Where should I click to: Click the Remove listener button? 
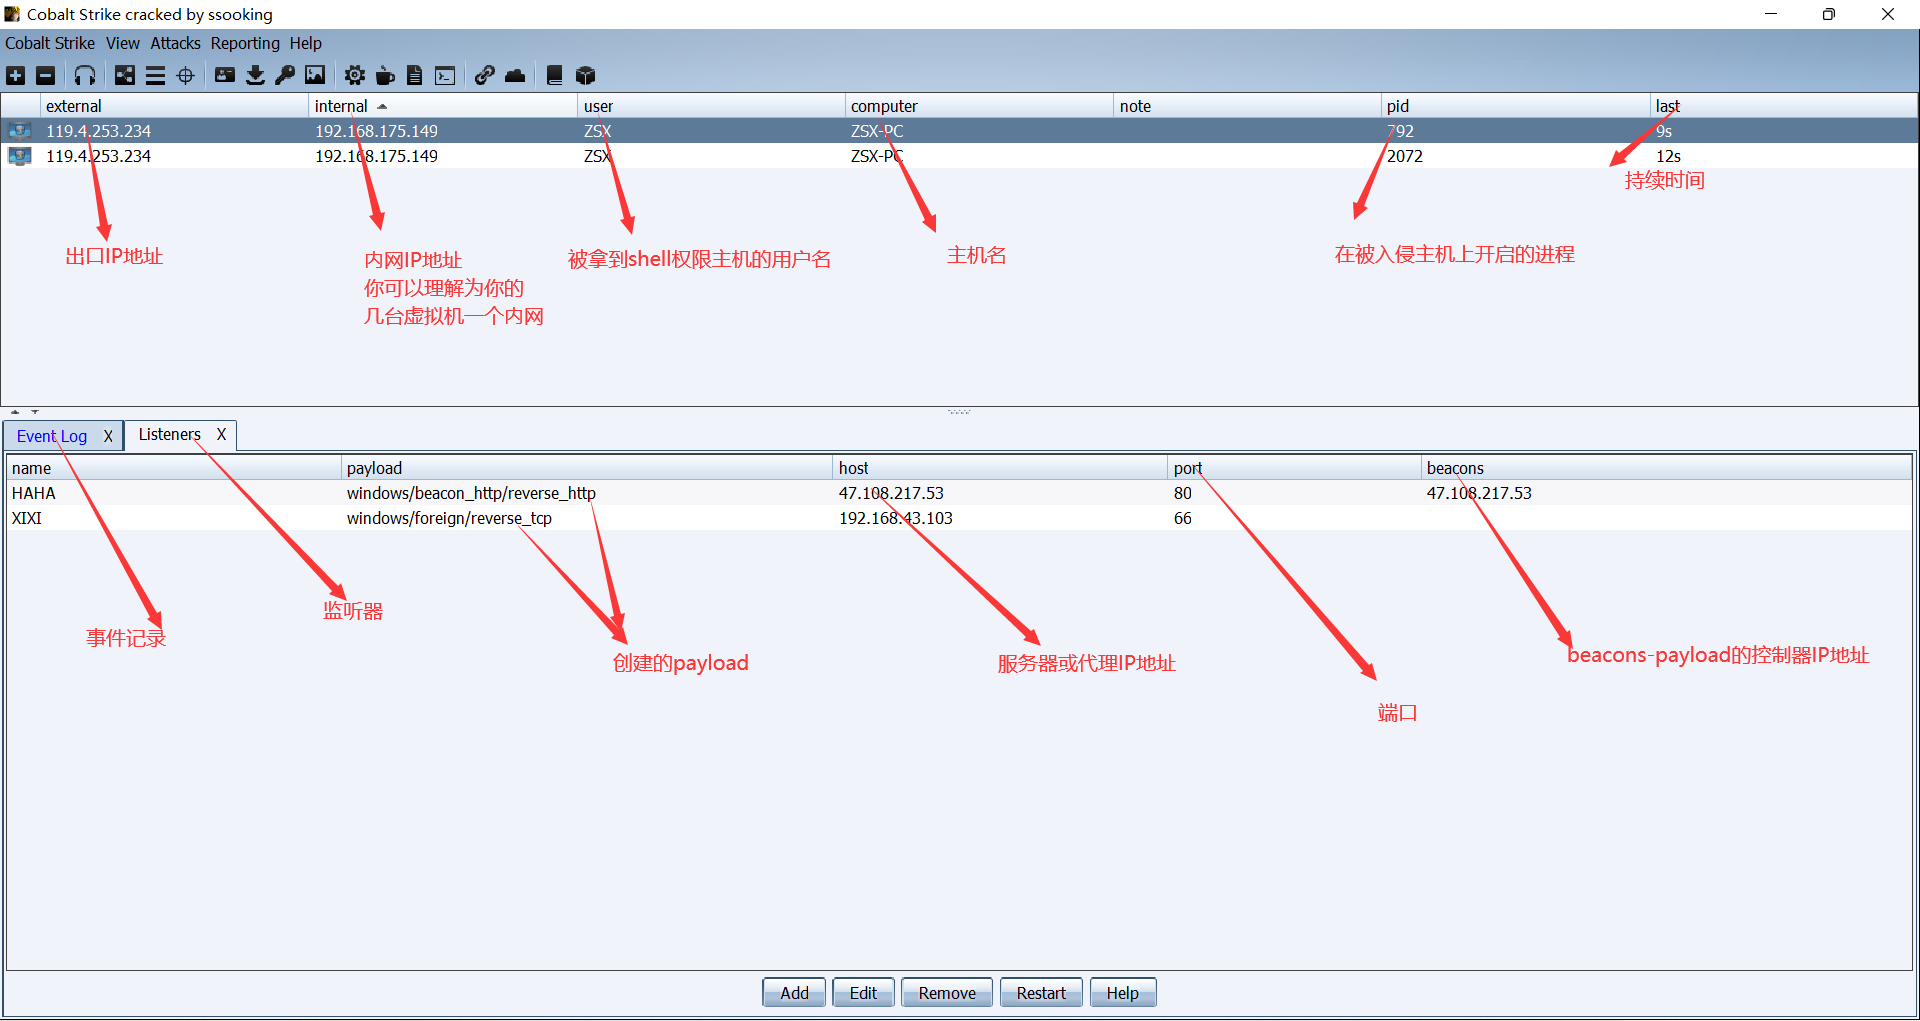(x=947, y=993)
